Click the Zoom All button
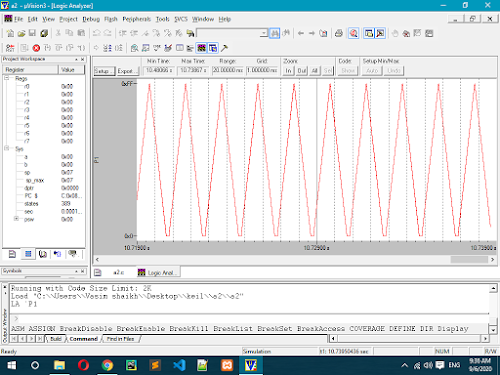500x375 pixels. click(x=314, y=71)
